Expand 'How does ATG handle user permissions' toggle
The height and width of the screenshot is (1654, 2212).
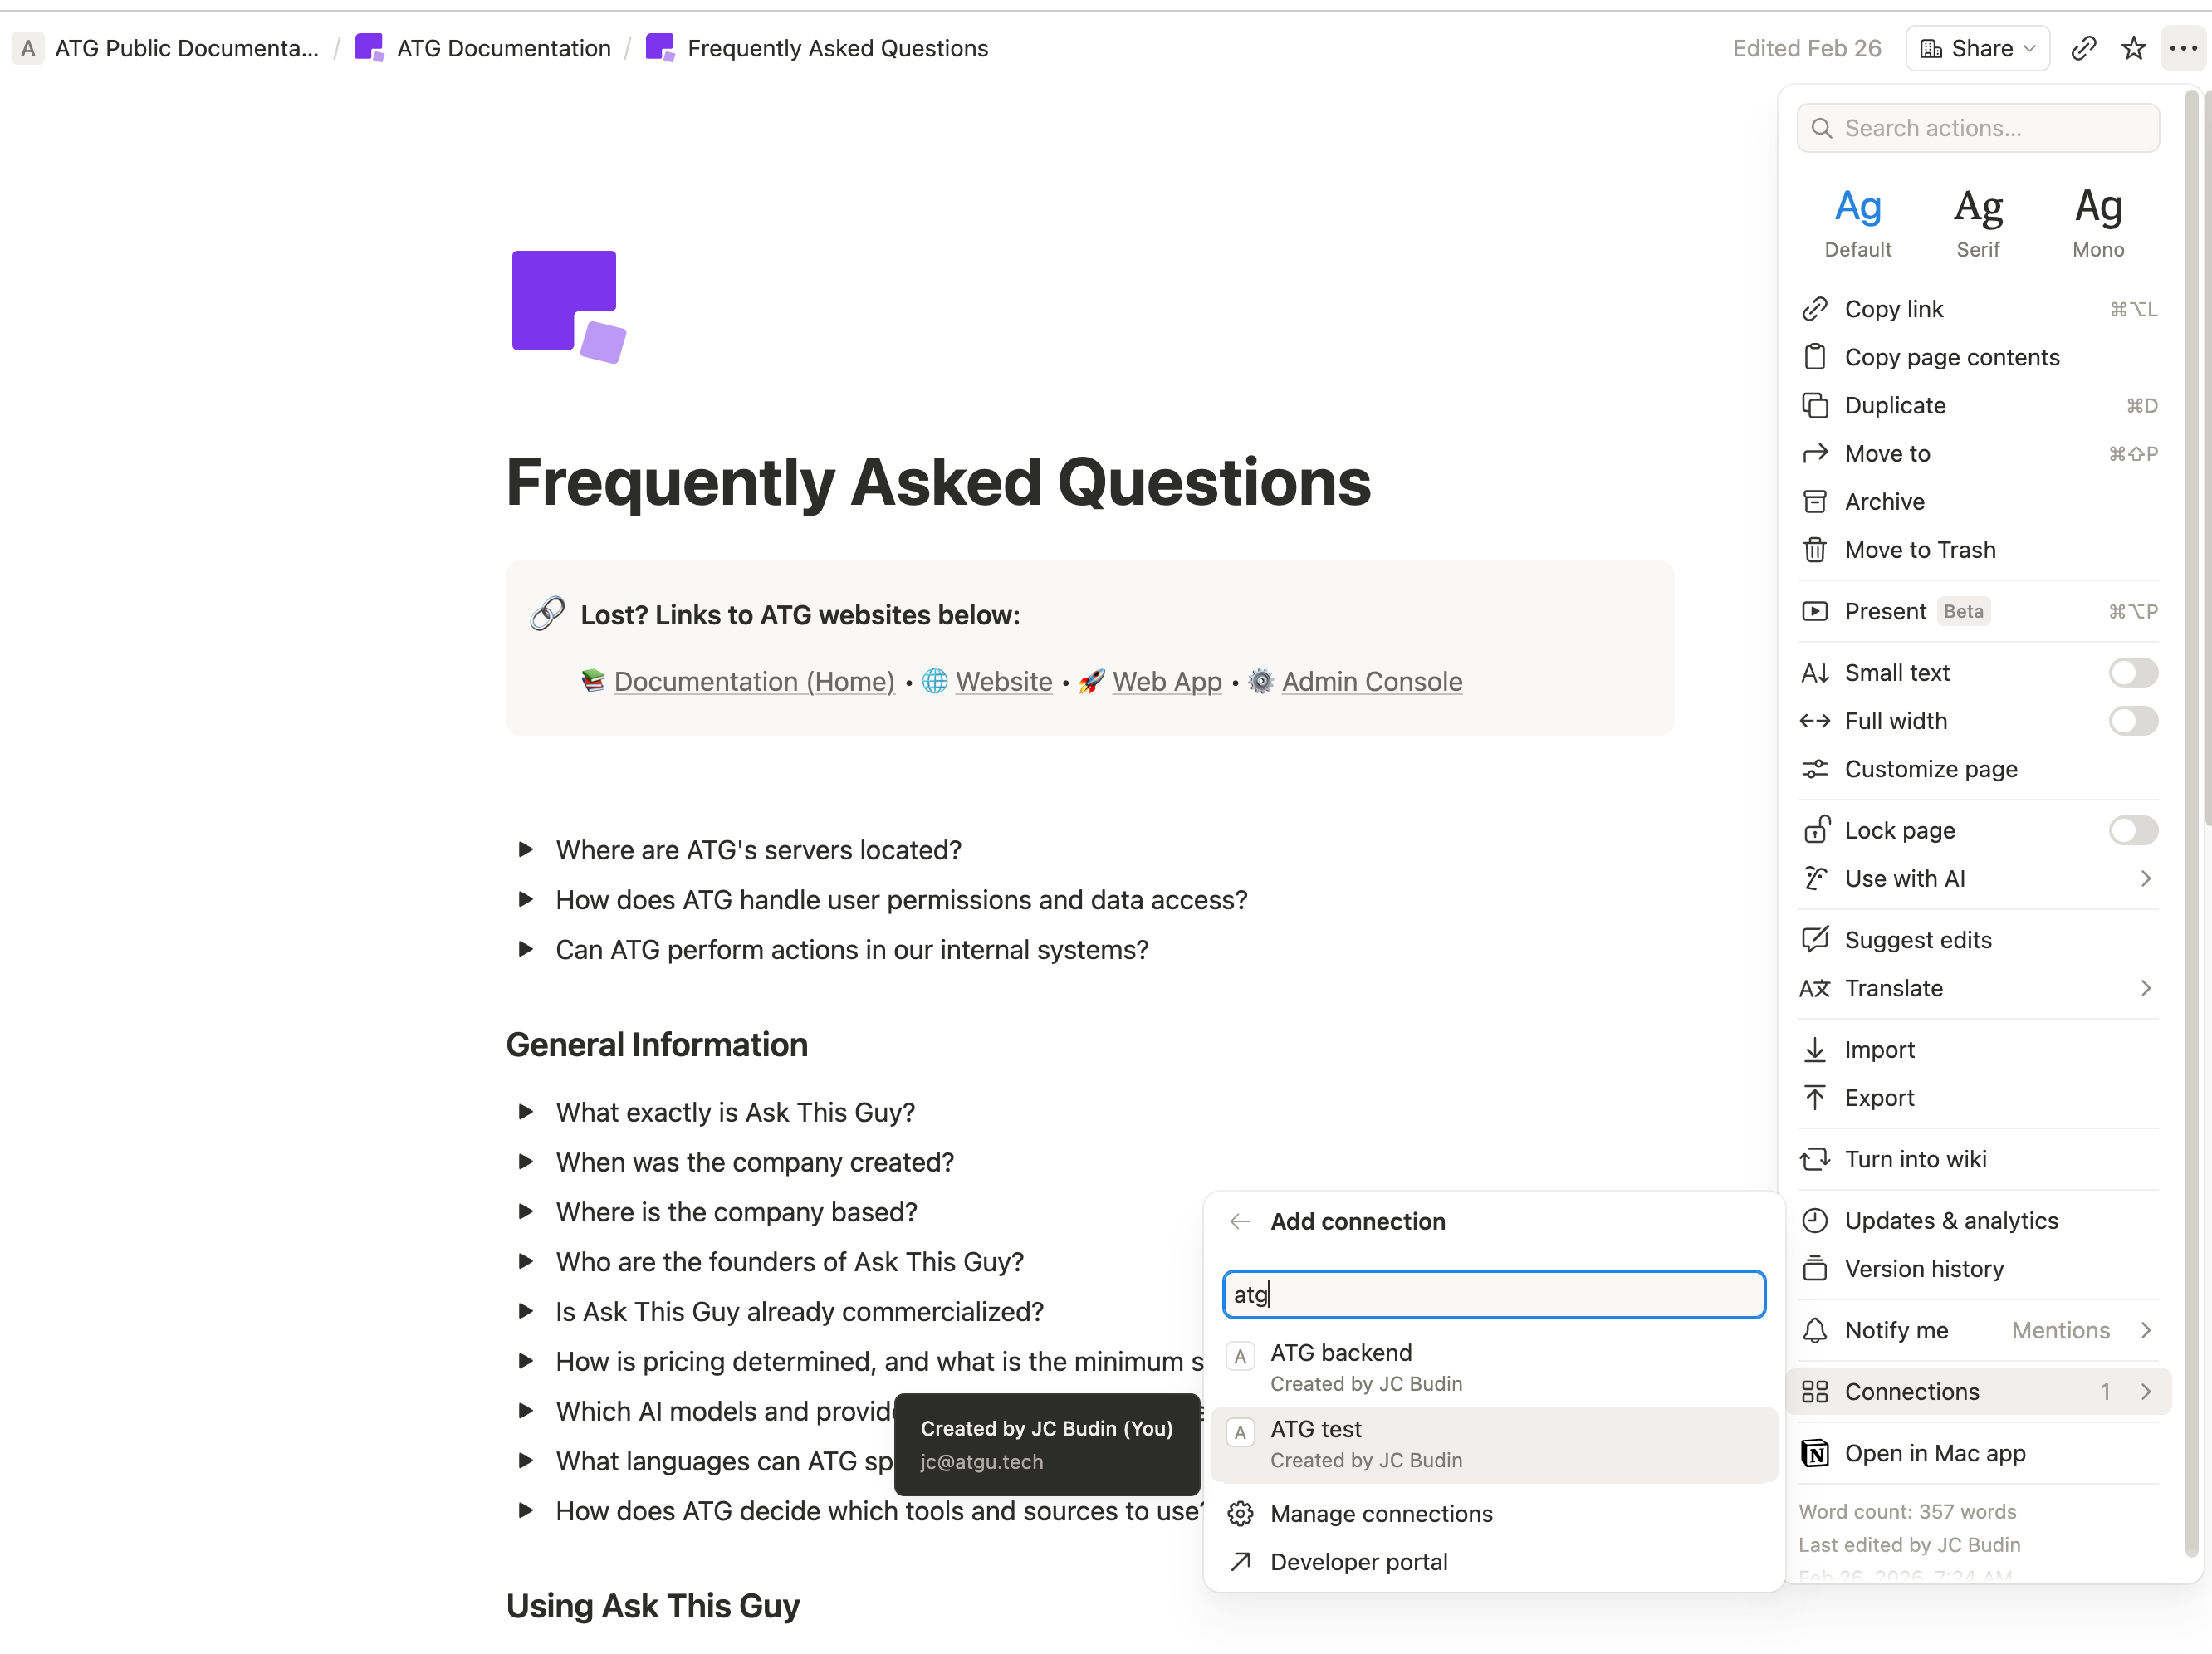click(525, 899)
